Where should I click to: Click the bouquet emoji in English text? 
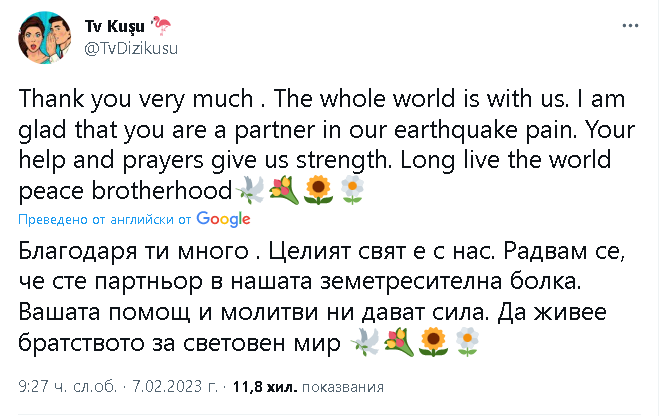pos(284,187)
